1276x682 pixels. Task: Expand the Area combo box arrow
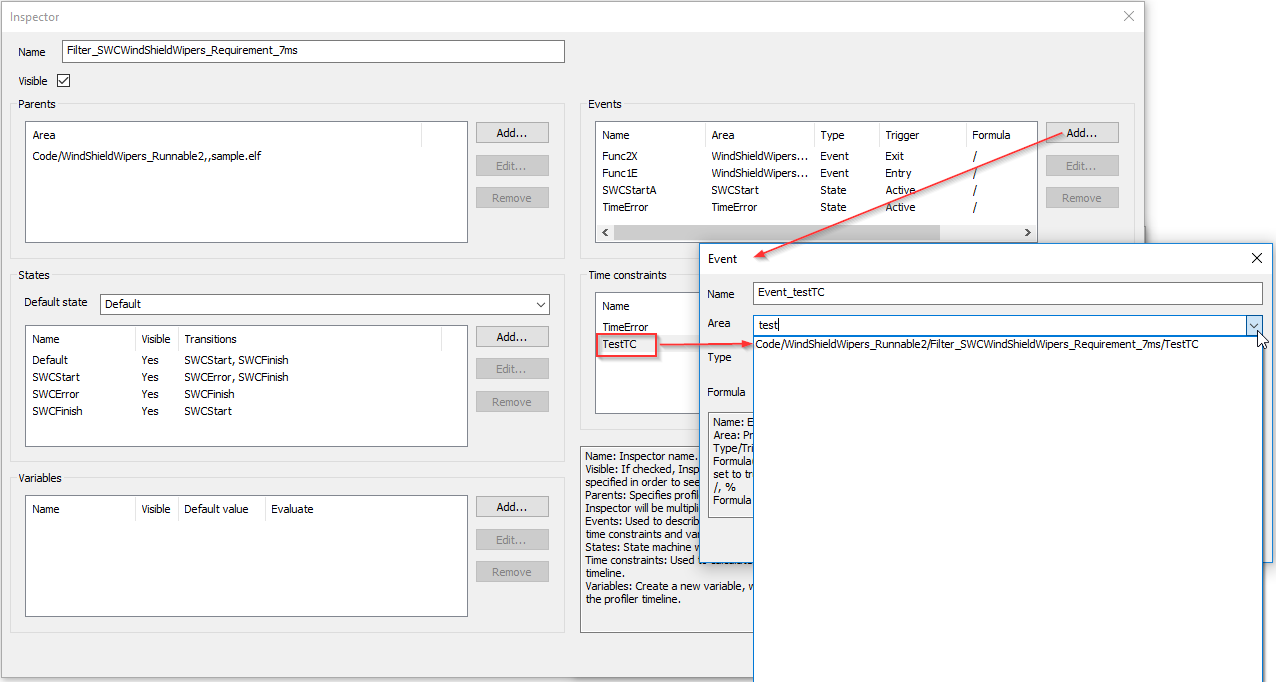pyautogui.click(x=1253, y=325)
